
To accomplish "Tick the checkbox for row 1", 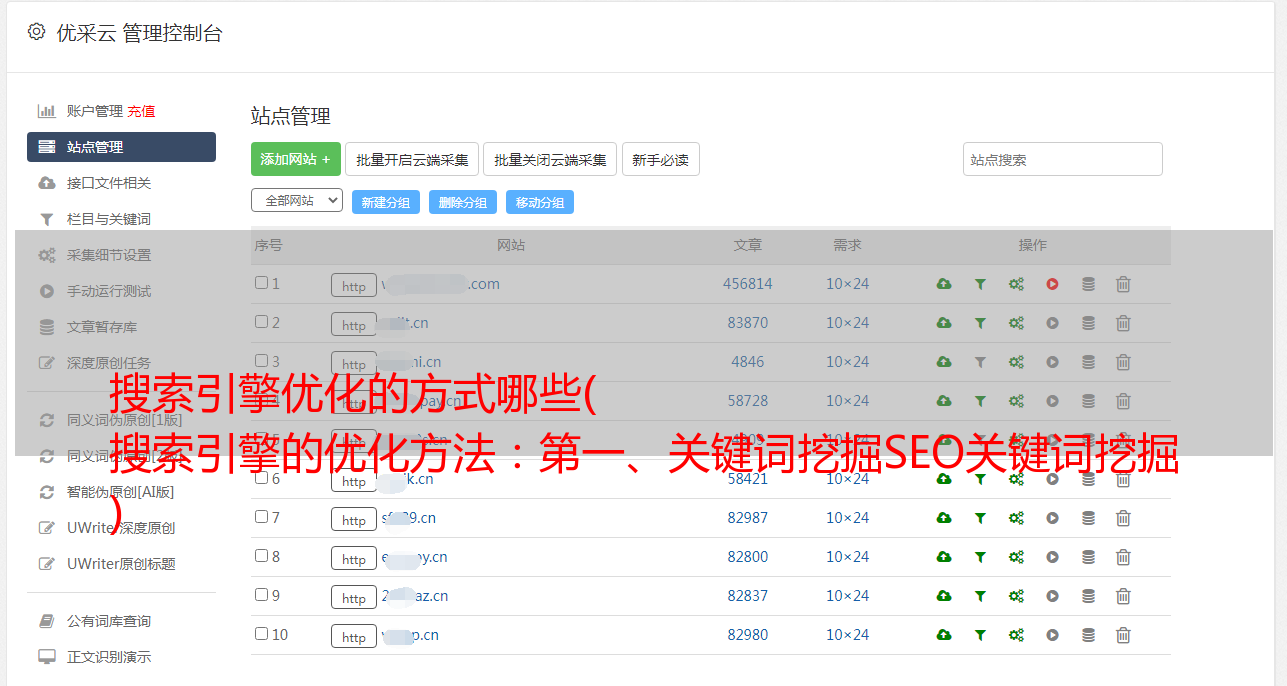I will (x=261, y=283).
